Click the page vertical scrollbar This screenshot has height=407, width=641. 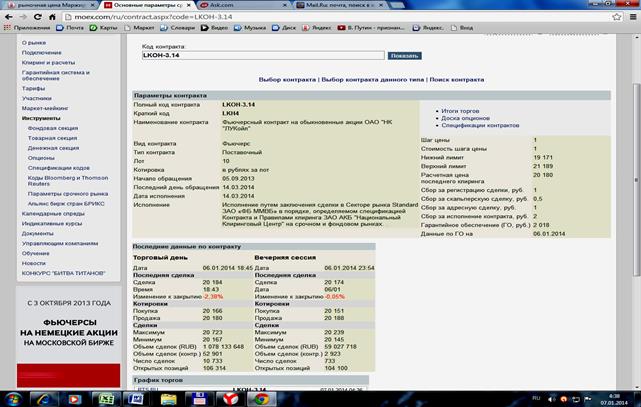pos(636,180)
